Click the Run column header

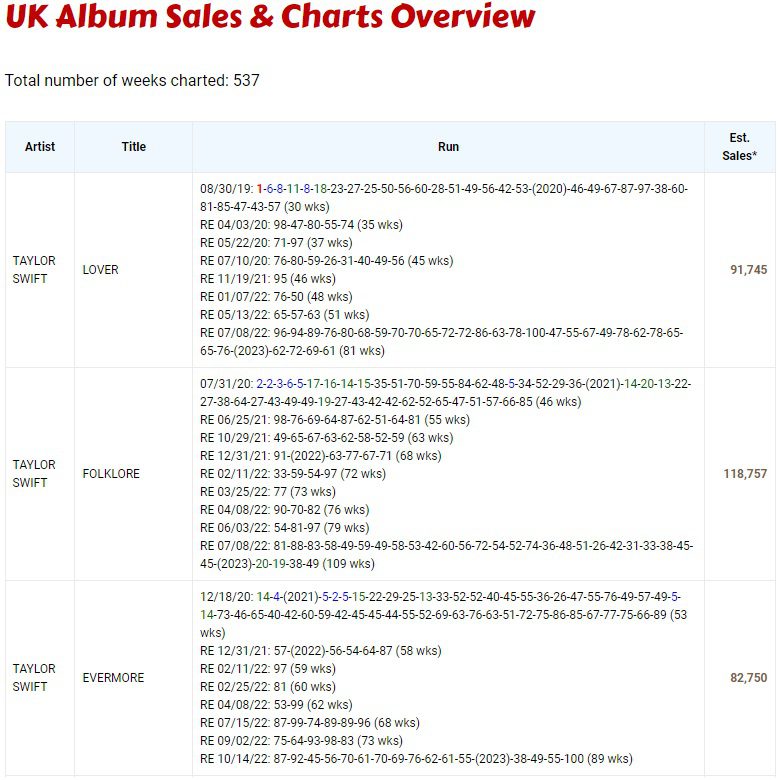(448, 147)
